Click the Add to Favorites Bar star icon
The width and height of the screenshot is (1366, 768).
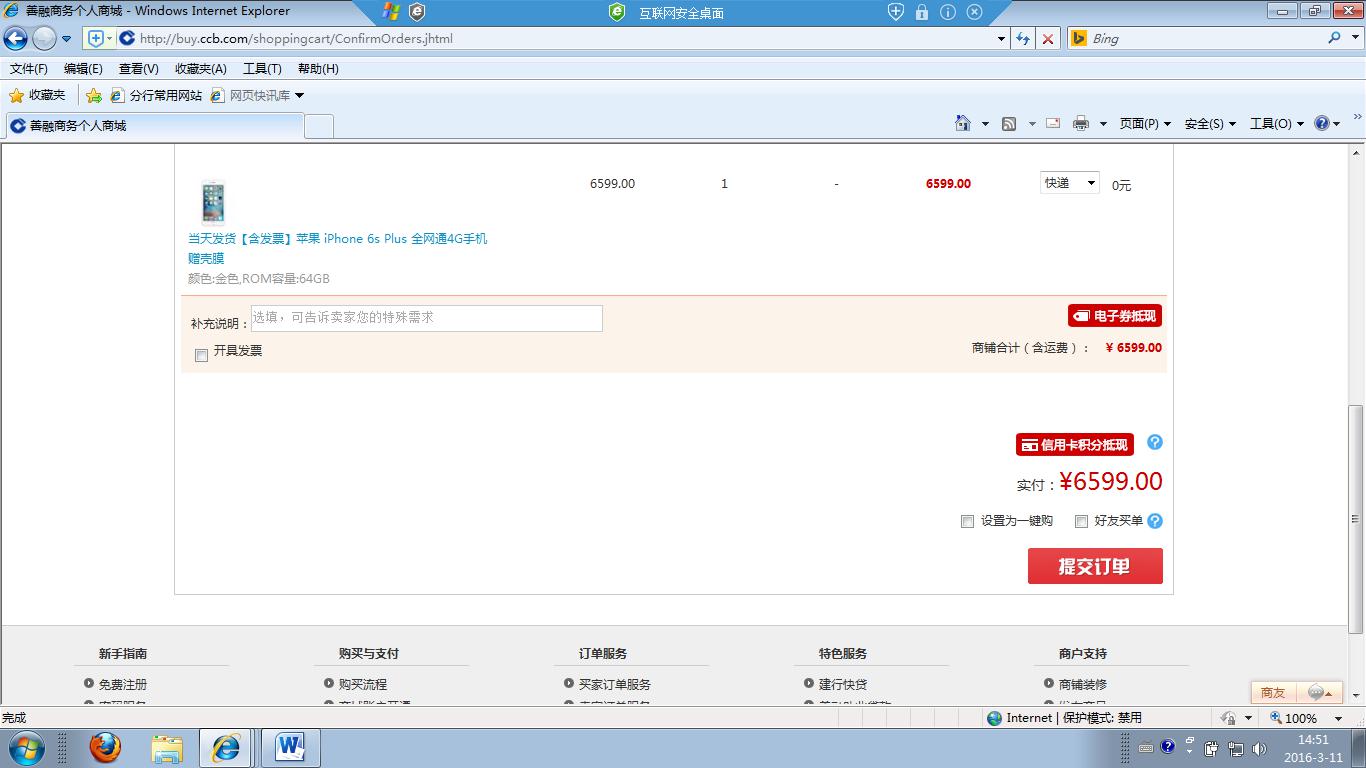click(93, 96)
